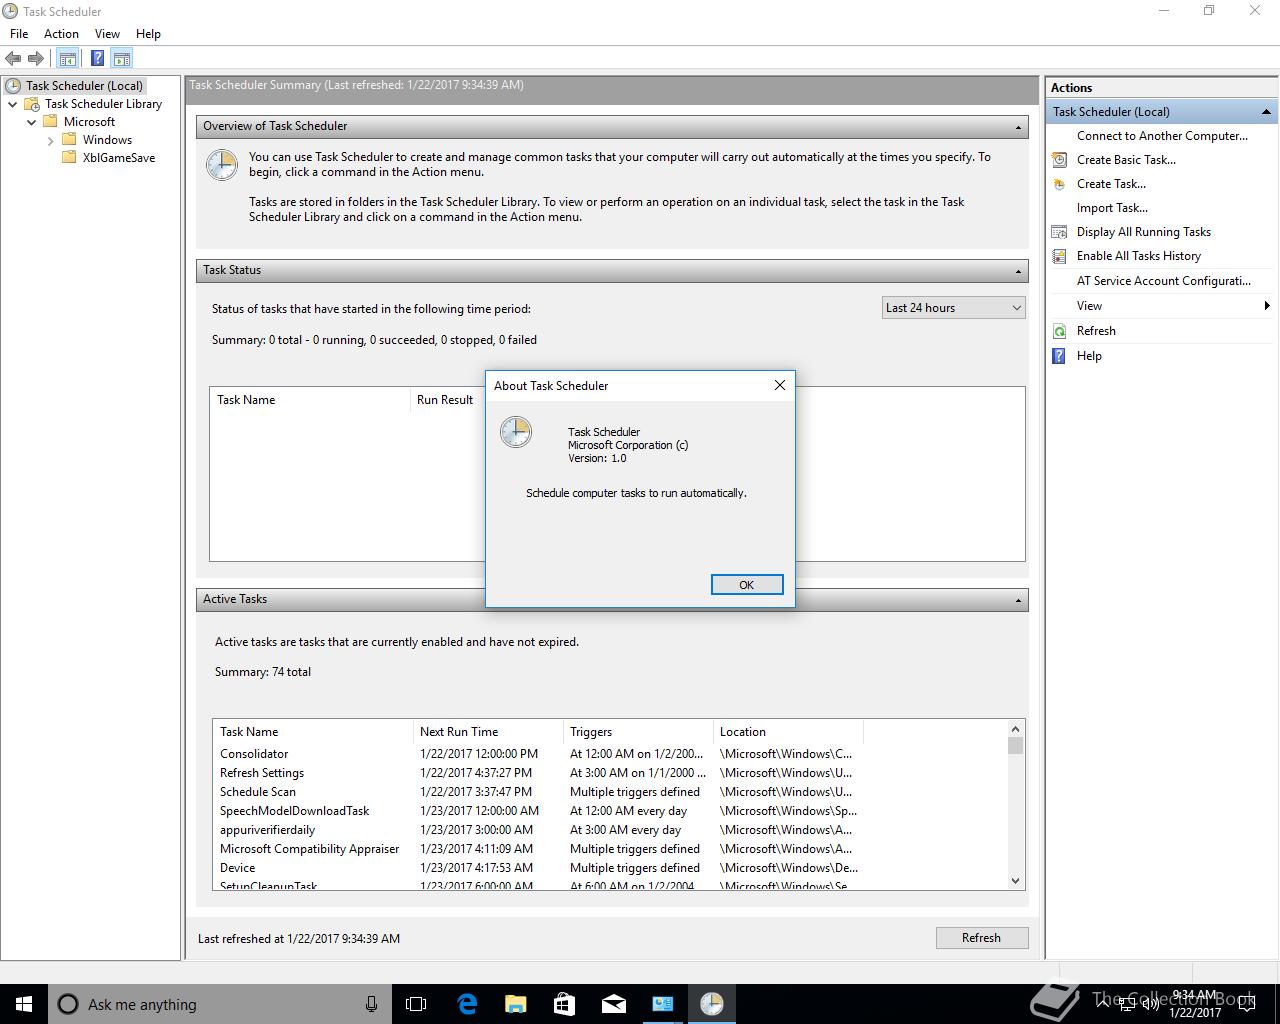The width and height of the screenshot is (1280, 1024).
Task: Click the Task Scheduler clock icon in taskbar
Action: pyautogui.click(x=712, y=1004)
